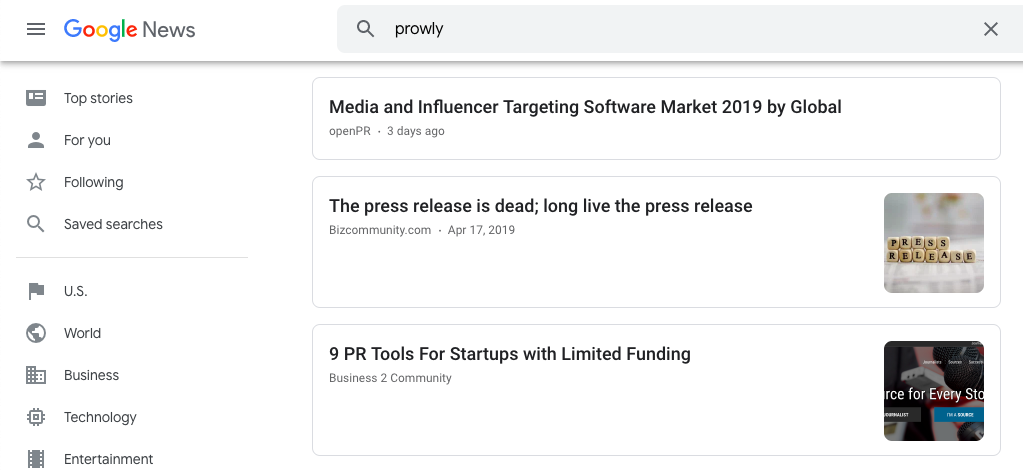Read 'The press release is dead' article

point(540,206)
